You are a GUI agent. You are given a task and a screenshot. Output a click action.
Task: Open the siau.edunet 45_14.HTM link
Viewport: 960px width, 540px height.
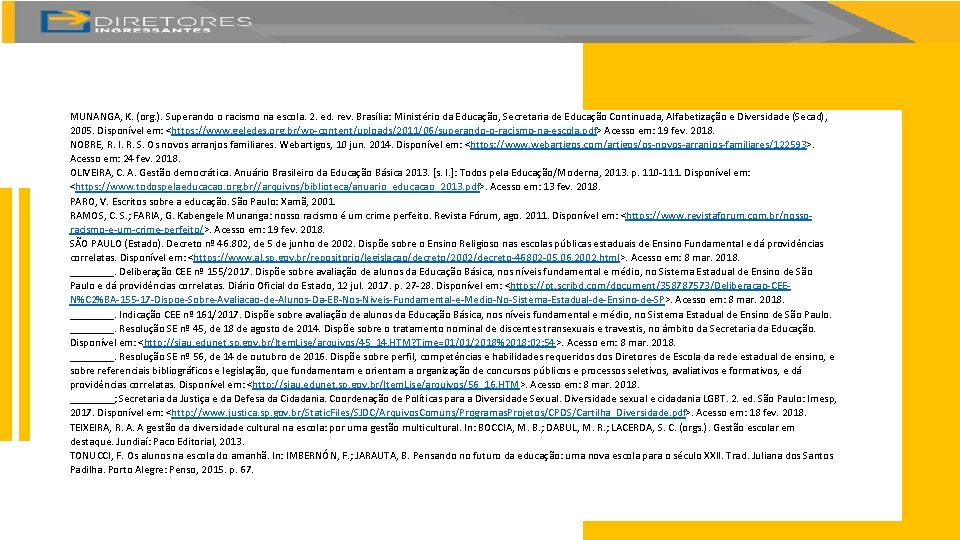point(350,343)
